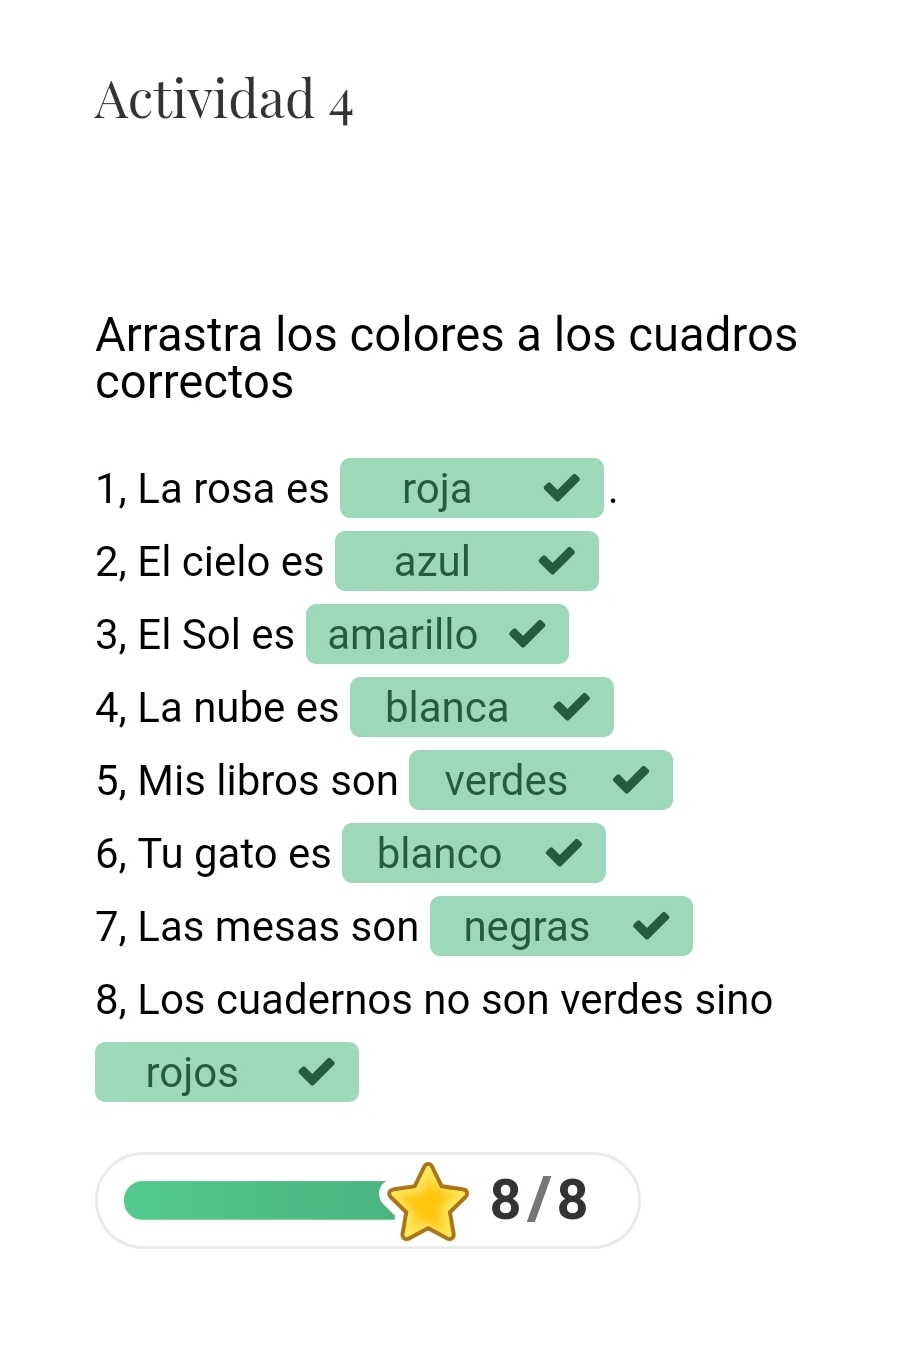Click the checkmark beside blanco

[x=564, y=853]
